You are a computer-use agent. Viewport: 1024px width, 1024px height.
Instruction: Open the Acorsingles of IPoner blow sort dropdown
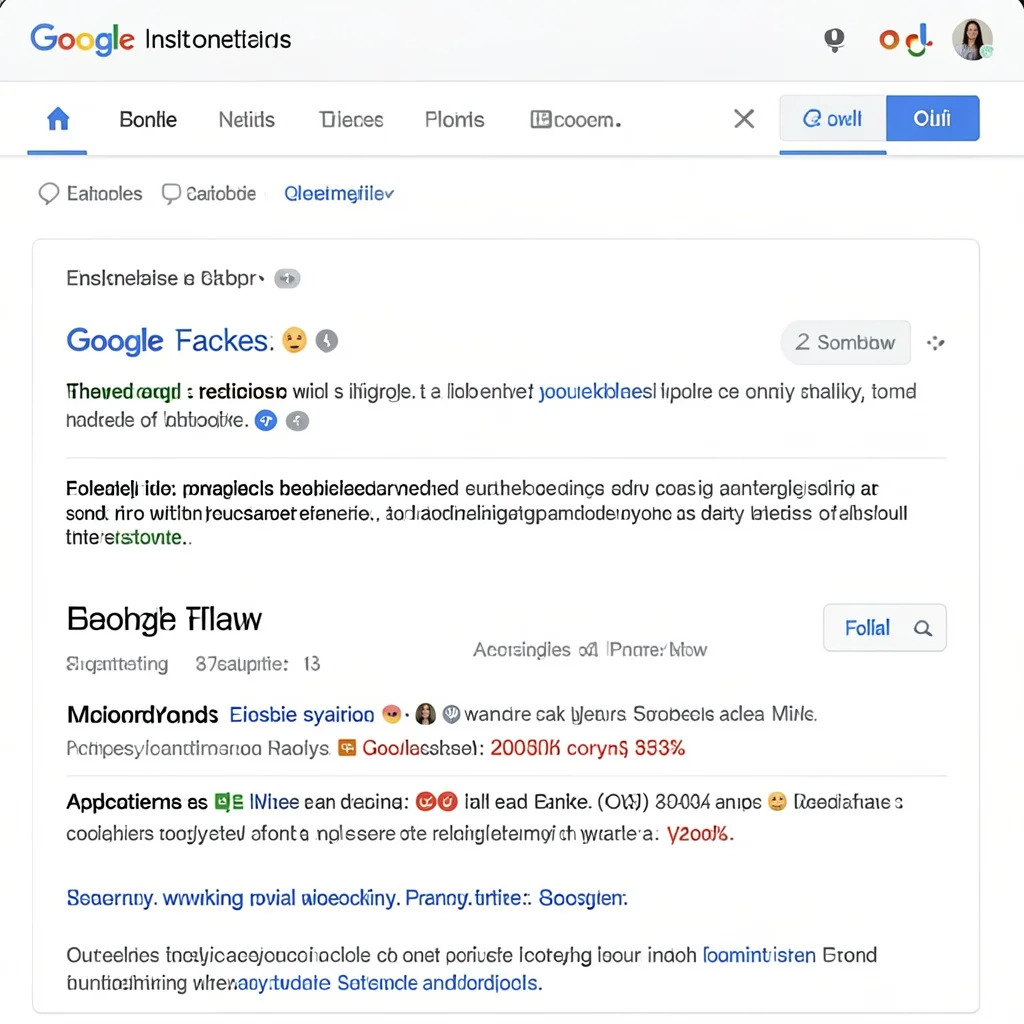(x=590, y=649)
